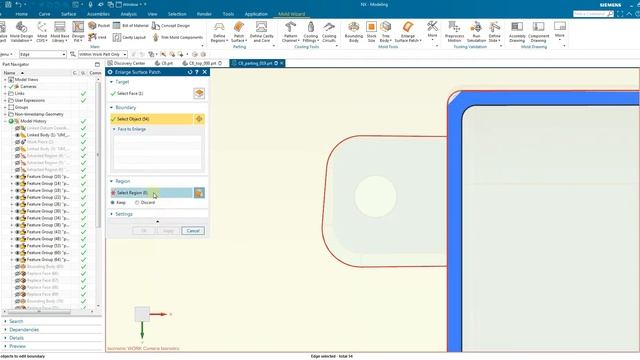This screenshot has width=640, height=360.
Task: Expand the Settings section in dialog
Action: point(111,214)
